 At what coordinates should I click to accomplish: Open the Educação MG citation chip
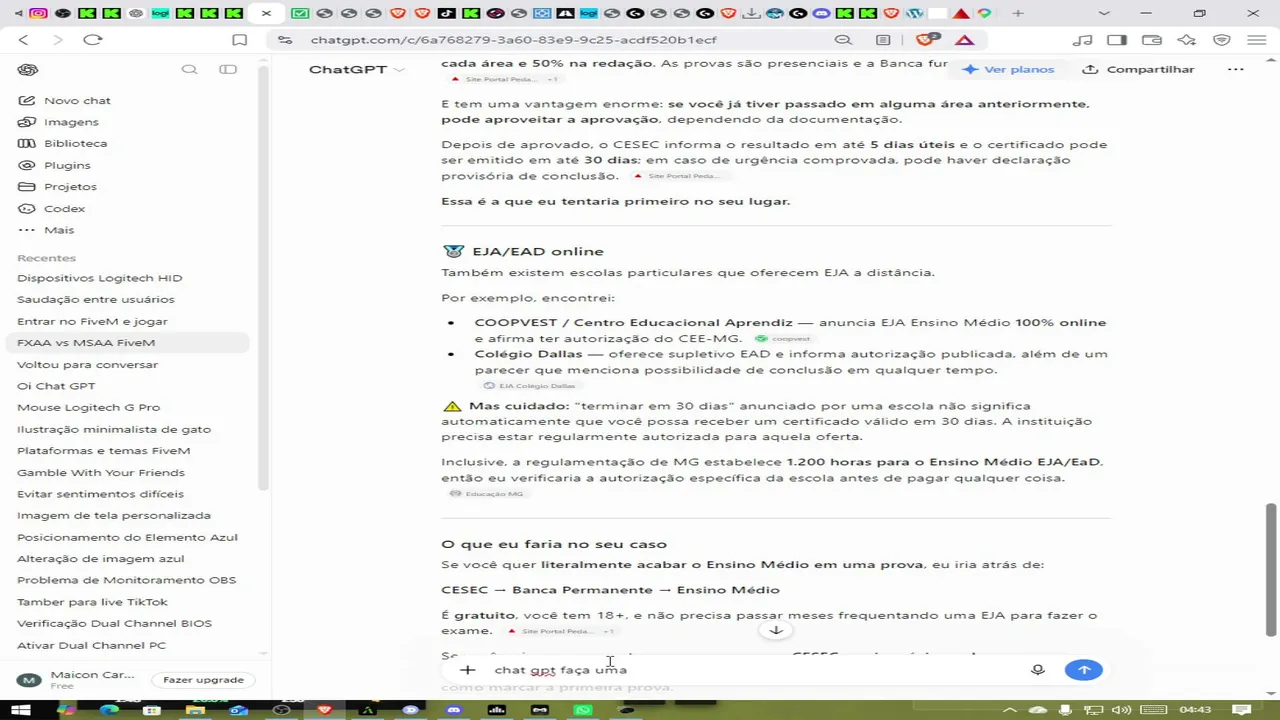[x=487, y=494]
